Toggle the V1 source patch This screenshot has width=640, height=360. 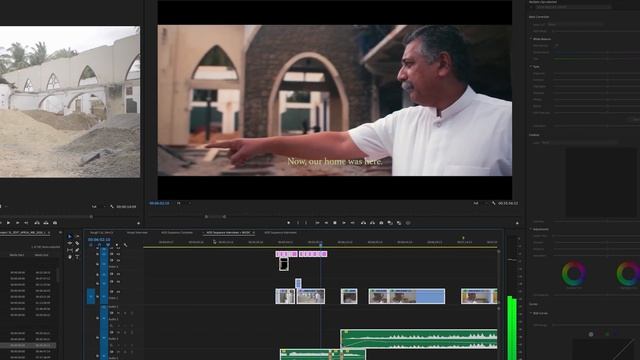coord(91,296)
